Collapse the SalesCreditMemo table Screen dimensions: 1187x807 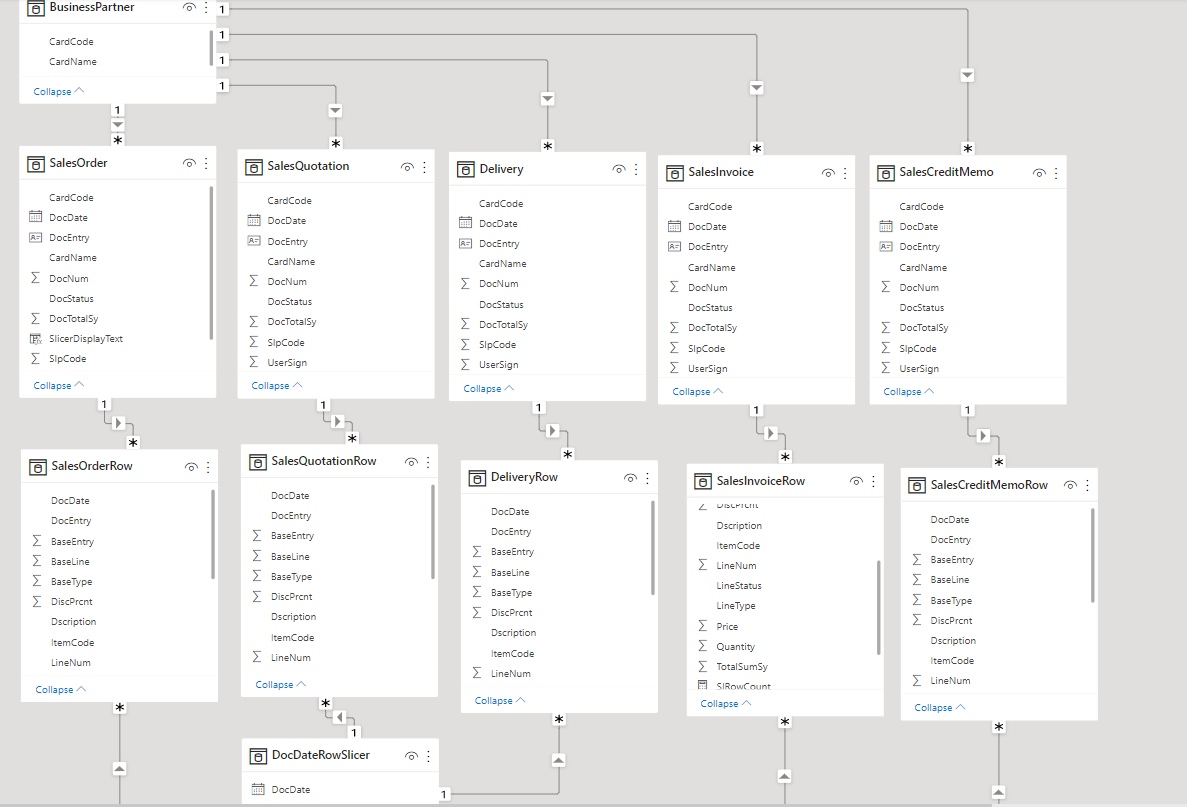(x=908, y=391)
